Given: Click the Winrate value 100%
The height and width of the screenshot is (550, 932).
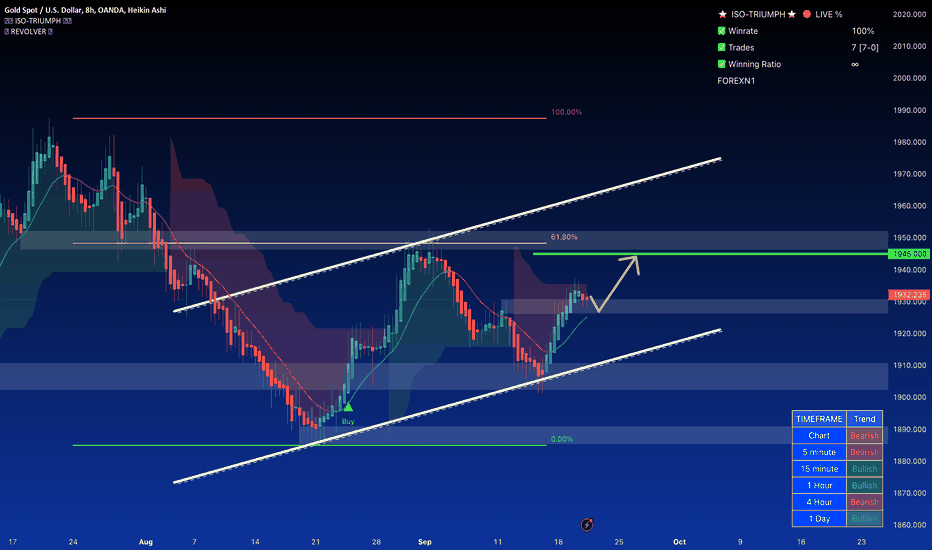Looking at the screenshot, I should coord(862,31).
